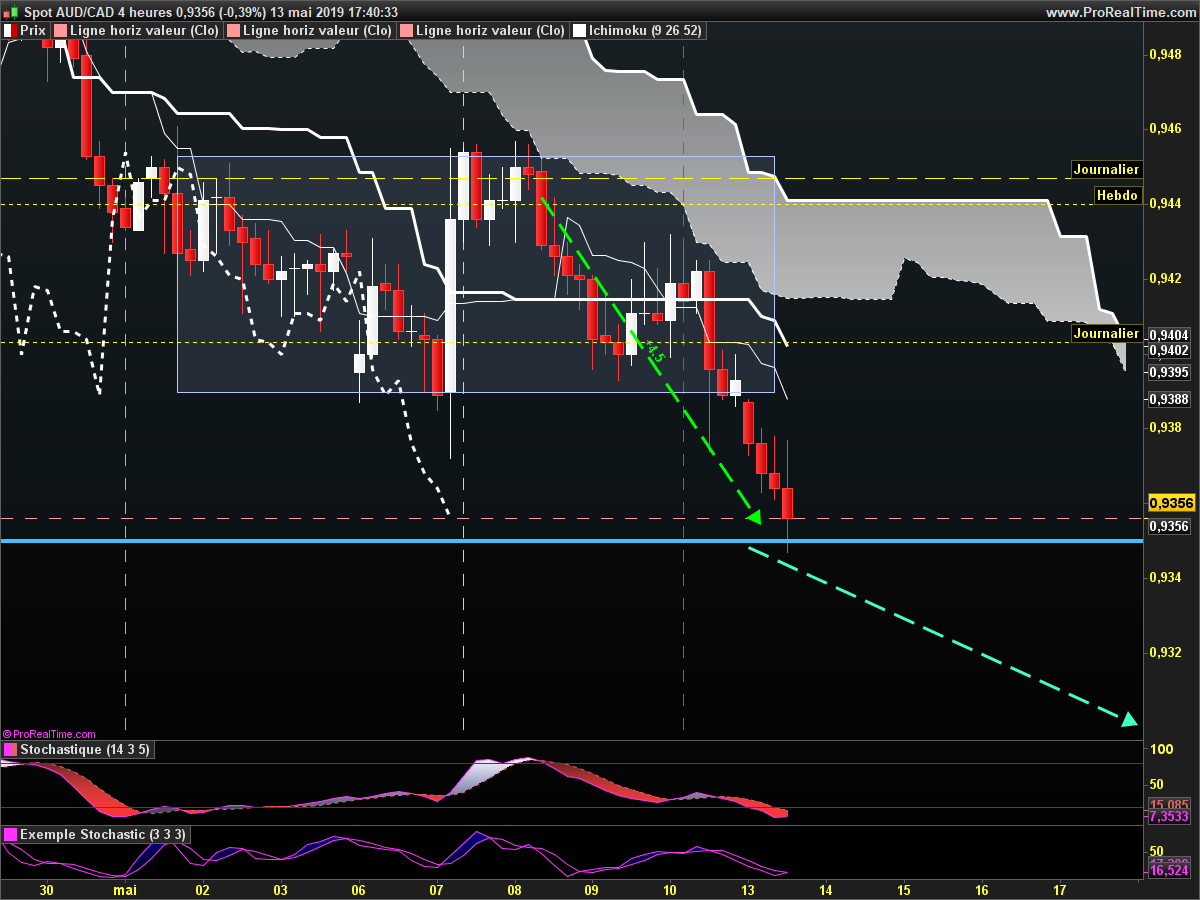Click the white 0,9356 axis price tag
This screenshot has height=900, width=1200.
point(1169,526)
